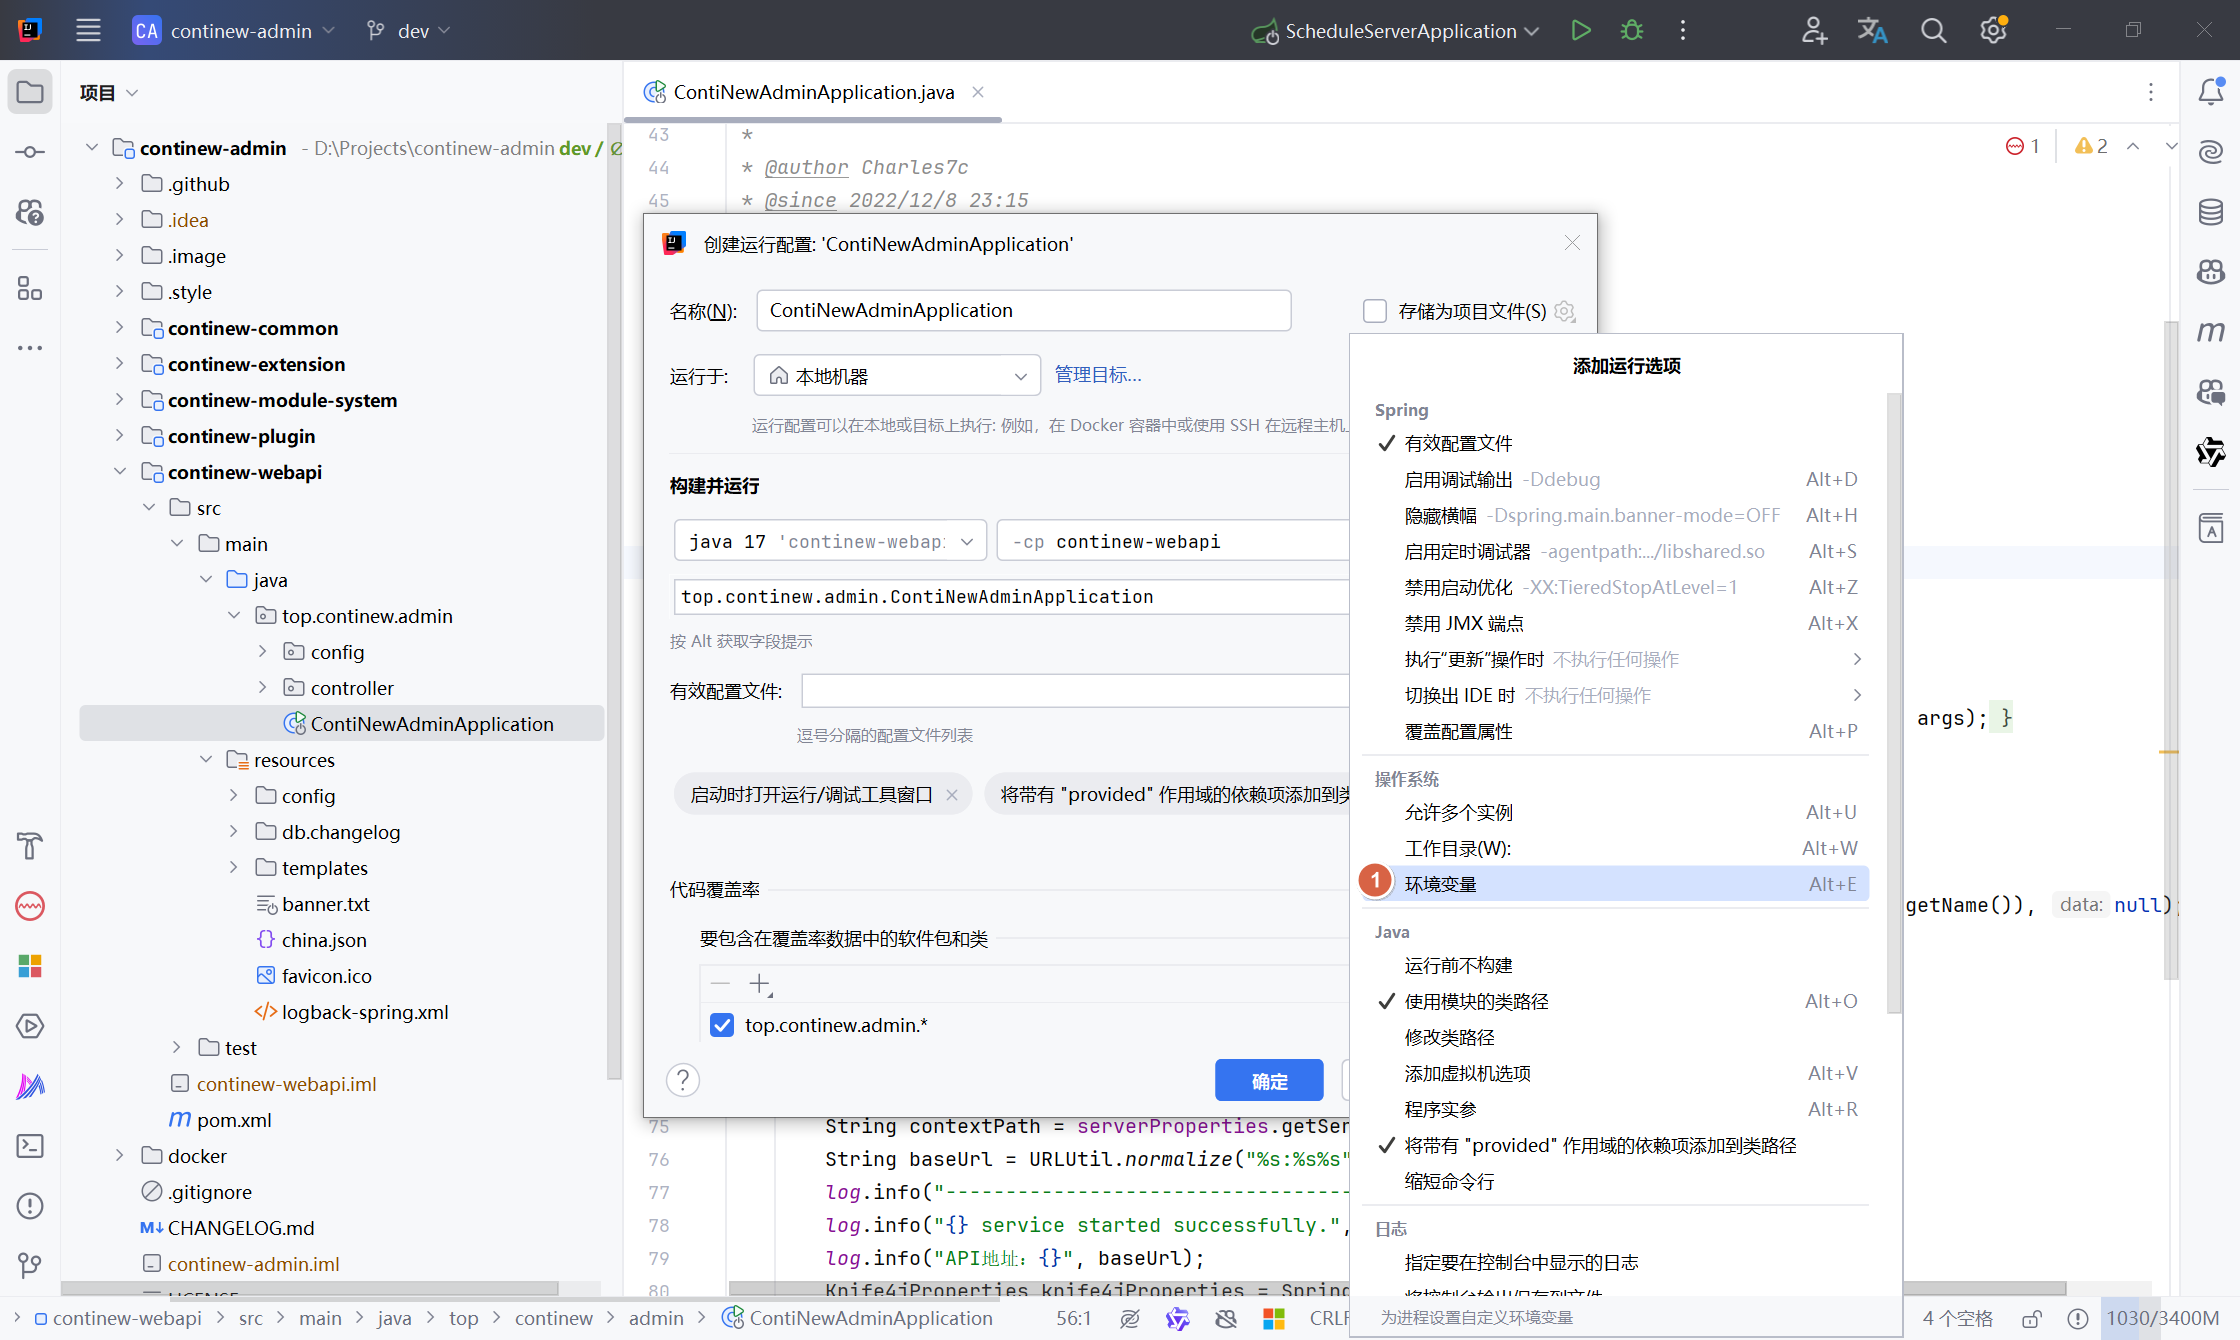Toggle 使用模块的类路径 option
This screenshot has height=1340, width=2240.
click(1615, 1002)
